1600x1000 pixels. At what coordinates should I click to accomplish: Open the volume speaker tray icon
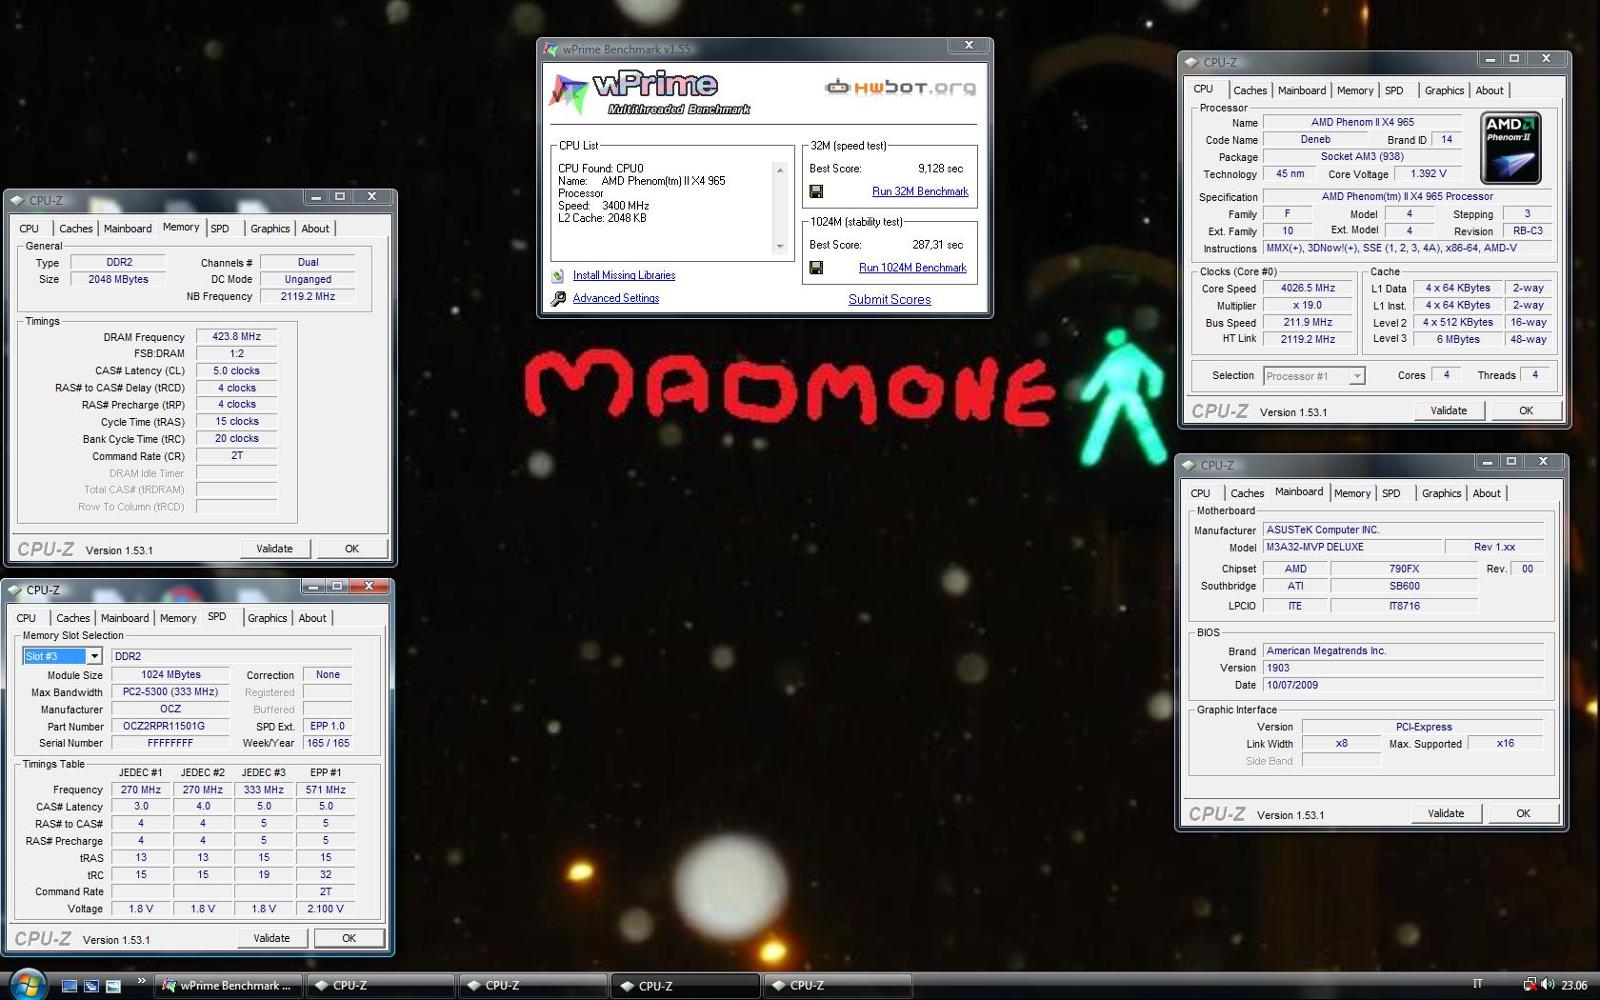coord(1547,985)
